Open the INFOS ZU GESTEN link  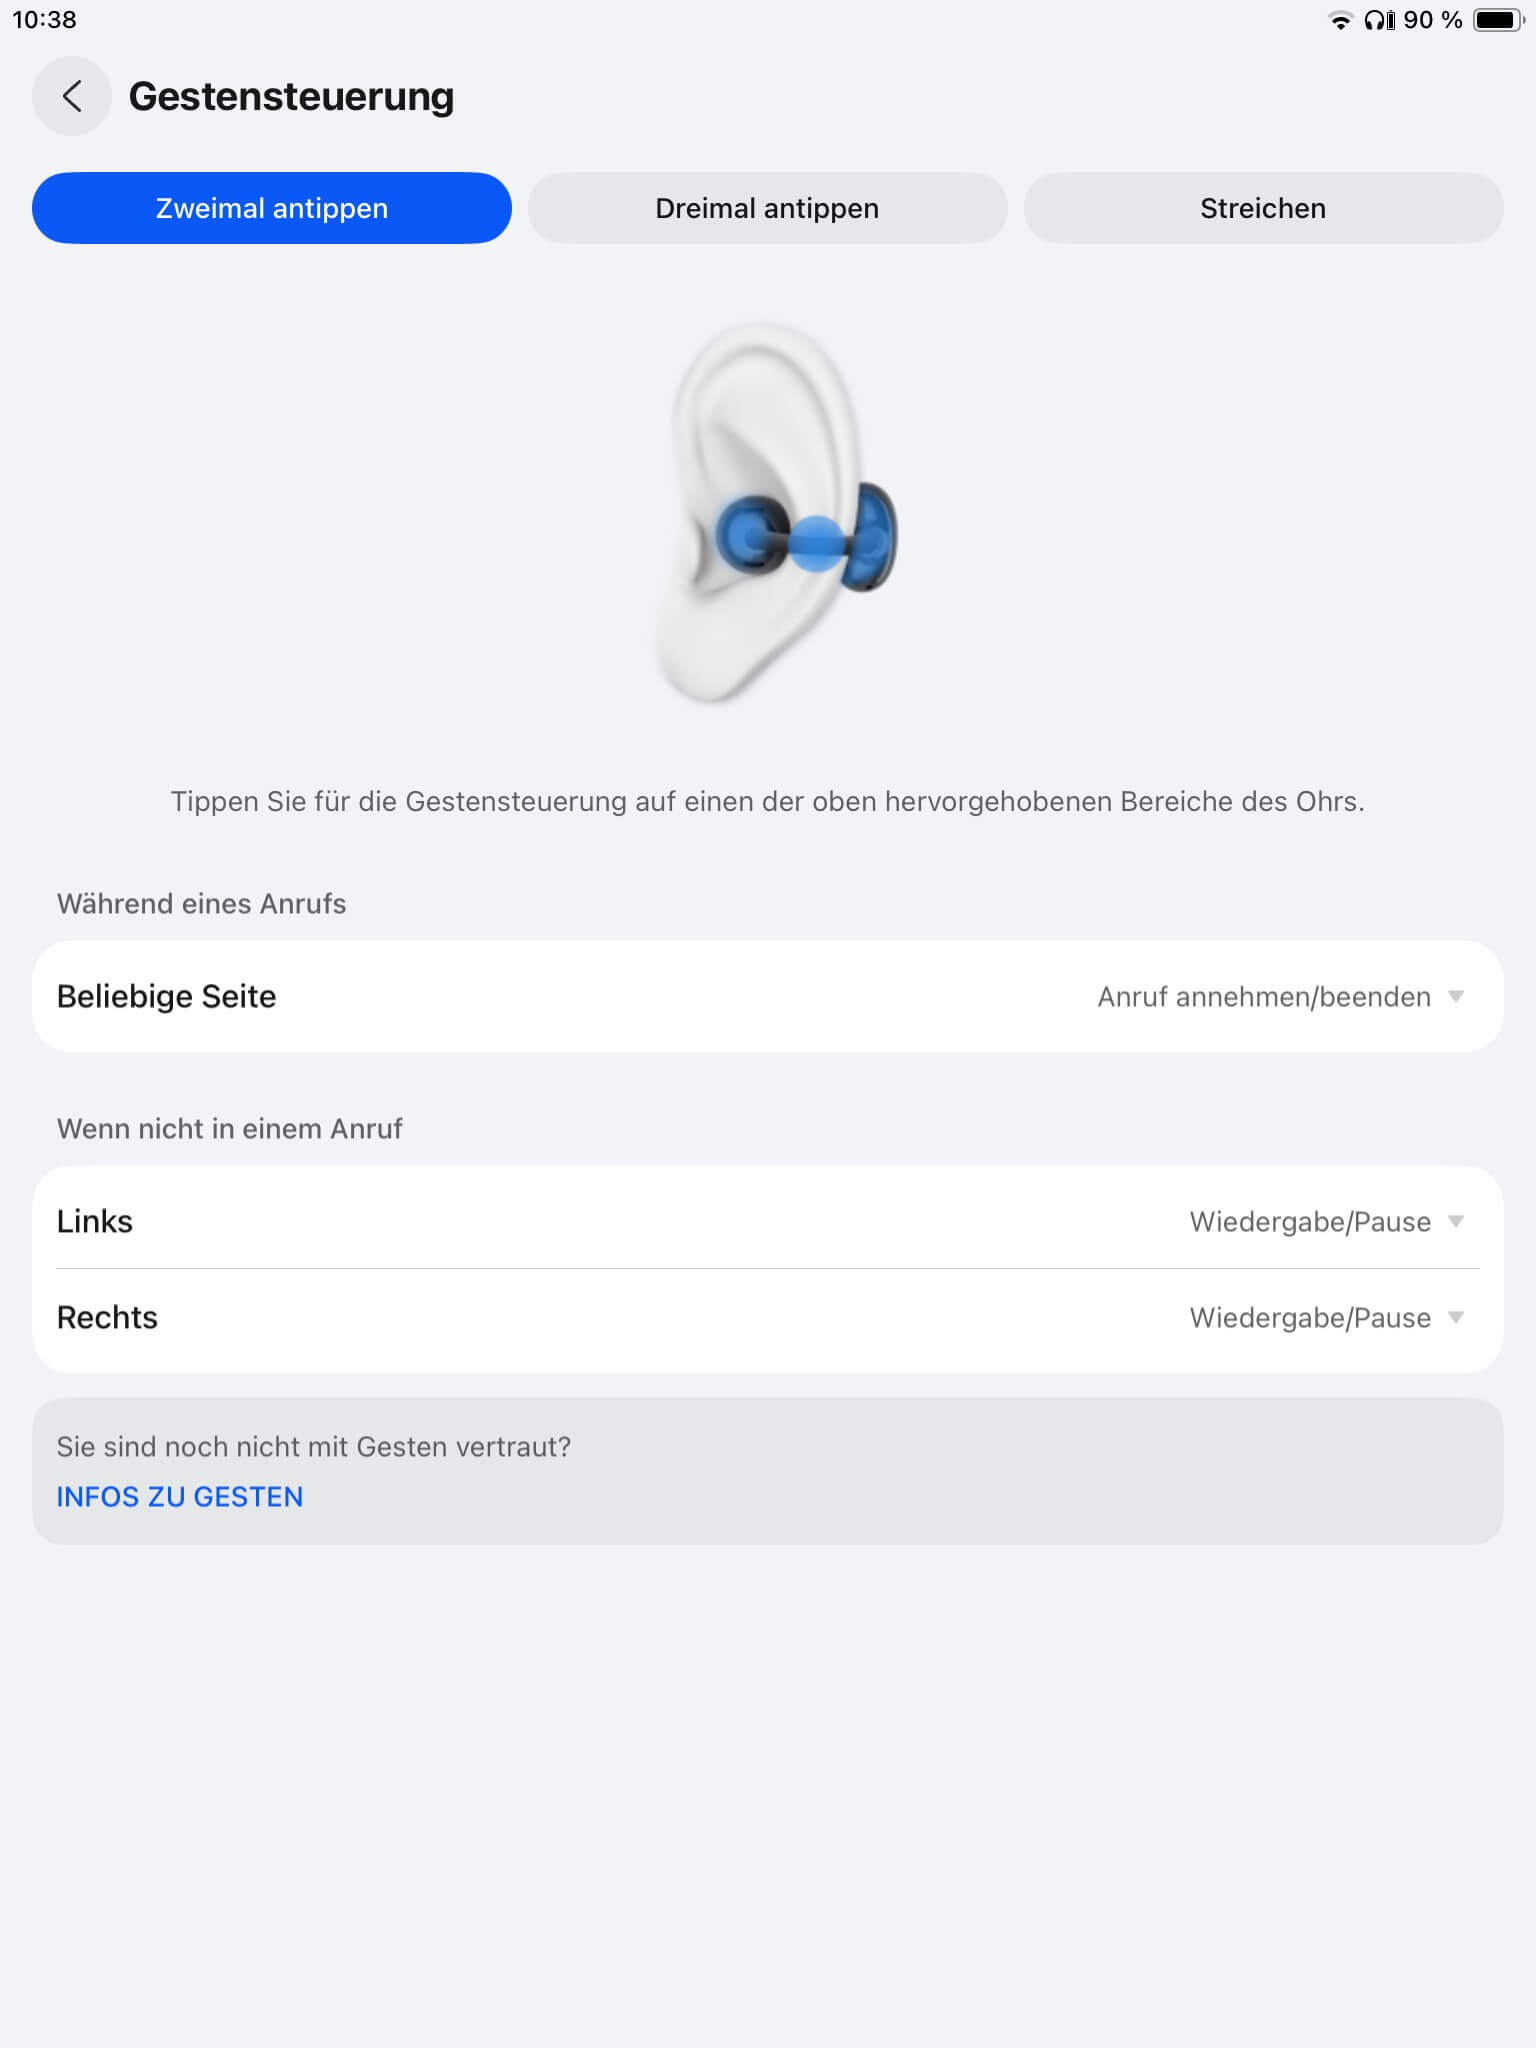[x=180, y=1497]
